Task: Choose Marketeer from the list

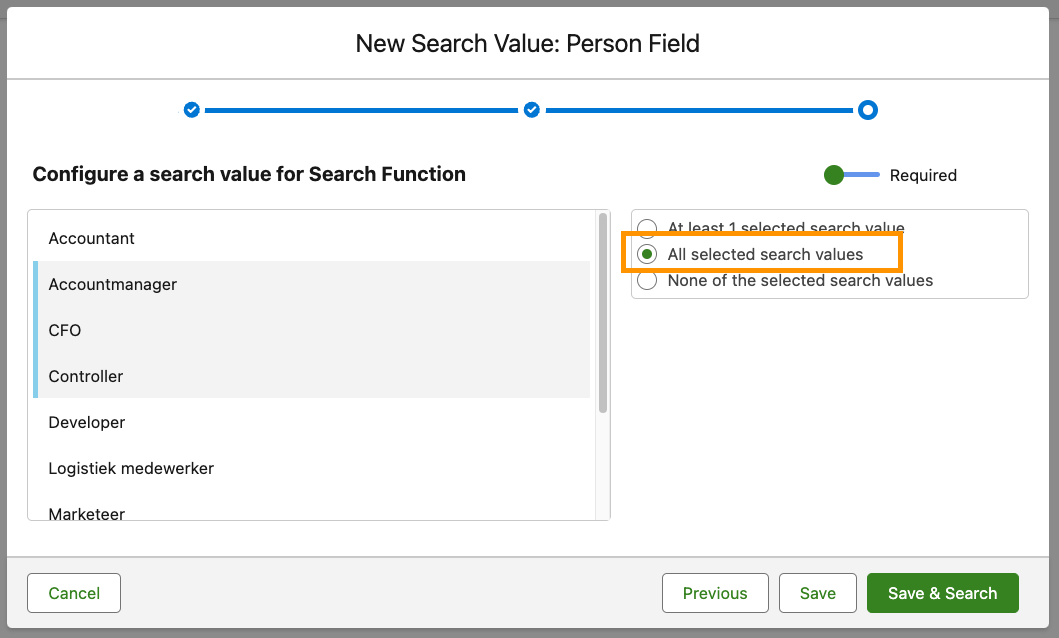Action: (87, 512)
